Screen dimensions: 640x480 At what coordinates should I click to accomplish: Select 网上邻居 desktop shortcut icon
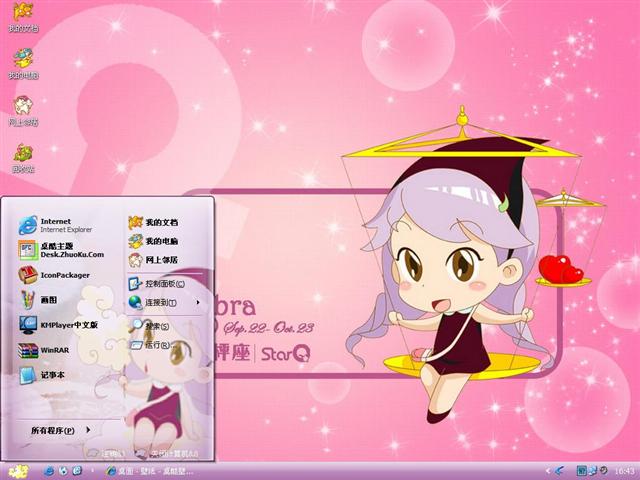click(23, 111)
